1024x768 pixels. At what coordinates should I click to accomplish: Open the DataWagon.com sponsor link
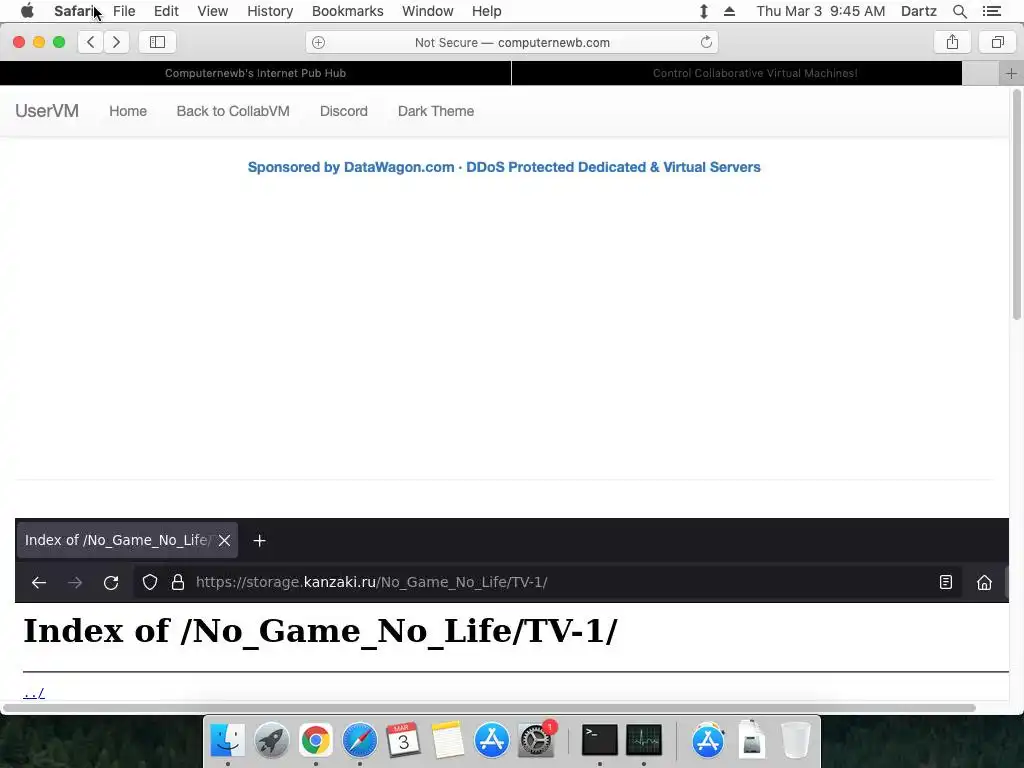click(504, 167)
